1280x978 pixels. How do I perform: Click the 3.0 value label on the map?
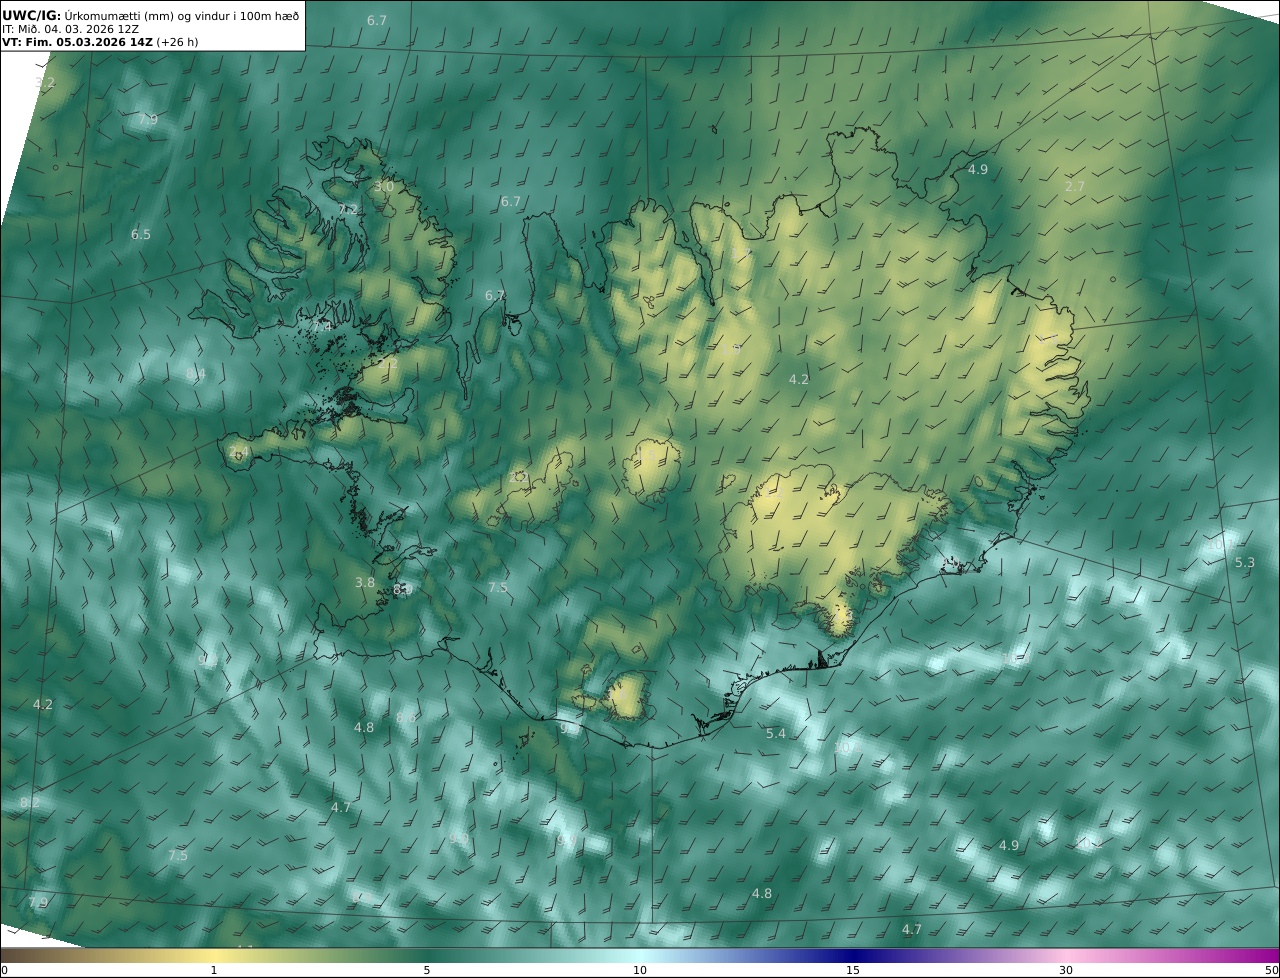(384, 186)
